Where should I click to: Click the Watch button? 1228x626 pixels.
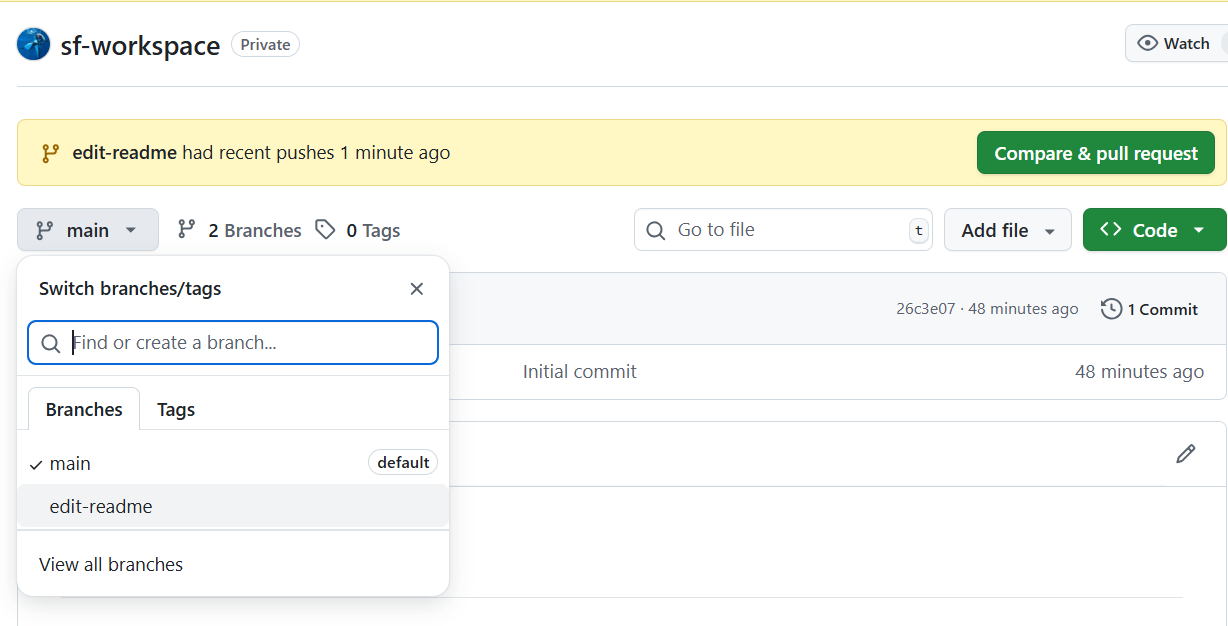[x=1176, y=43]
